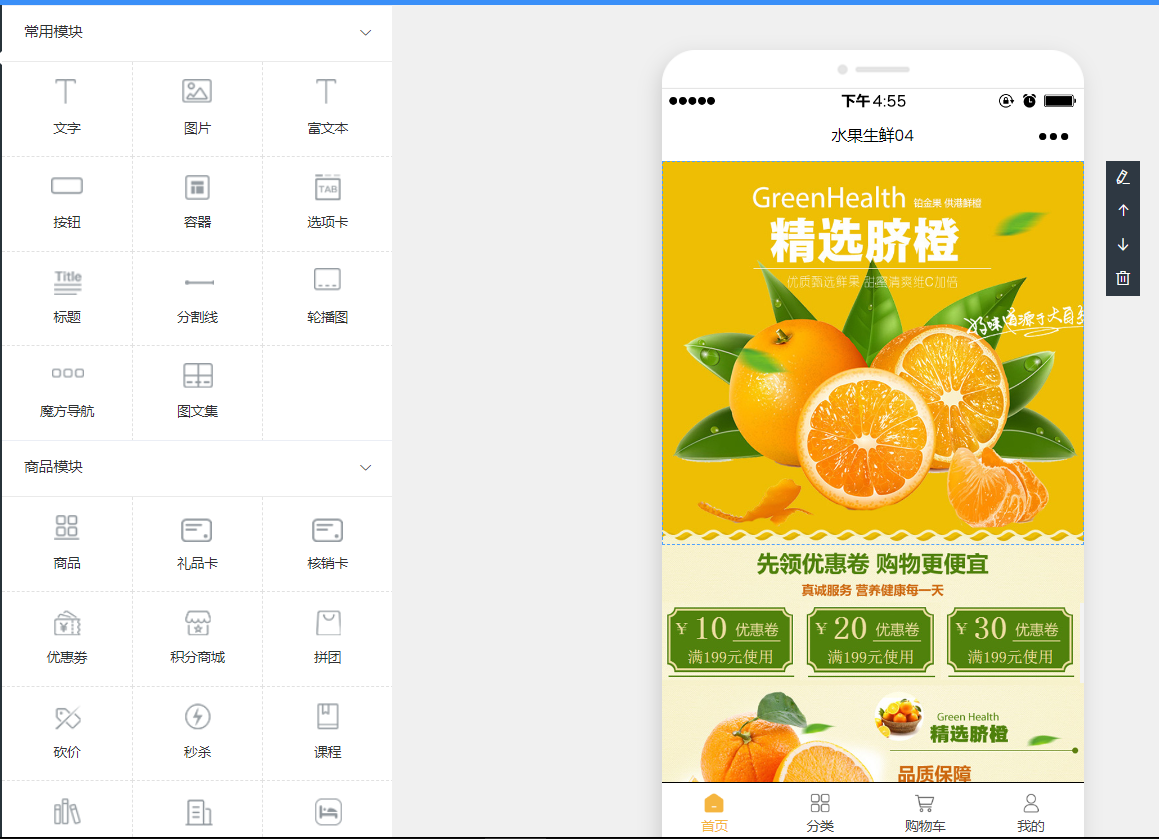Pick the 魔方导航 navigation module
The image size is (1159, 839).
pos(66,390)
